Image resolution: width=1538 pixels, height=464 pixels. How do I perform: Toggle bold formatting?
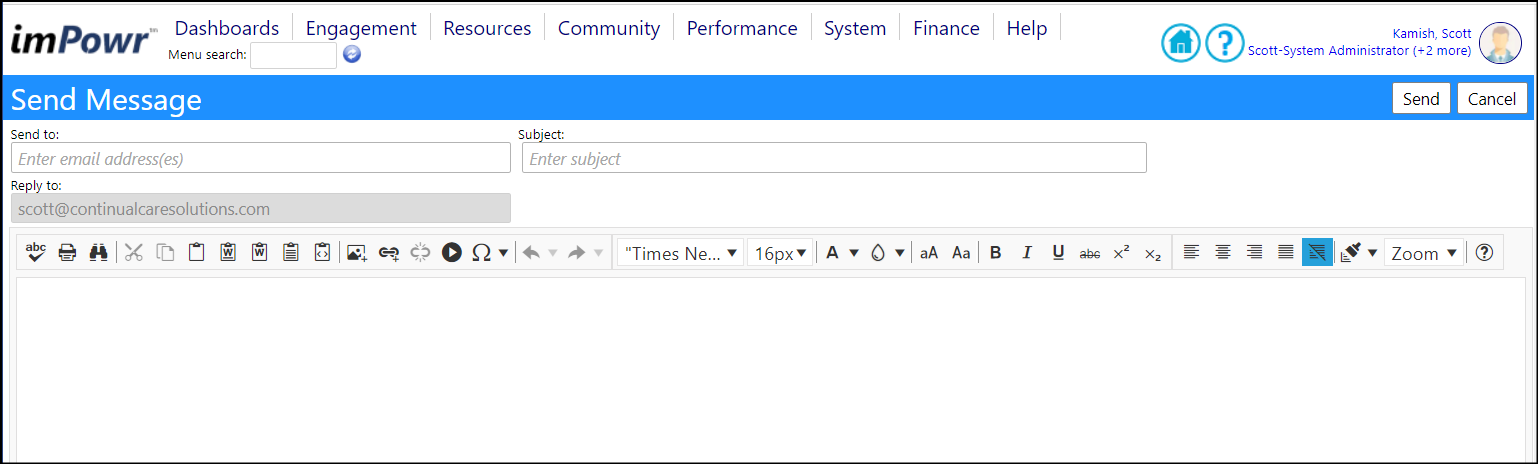pyautogui.click(x=995, y=253)
